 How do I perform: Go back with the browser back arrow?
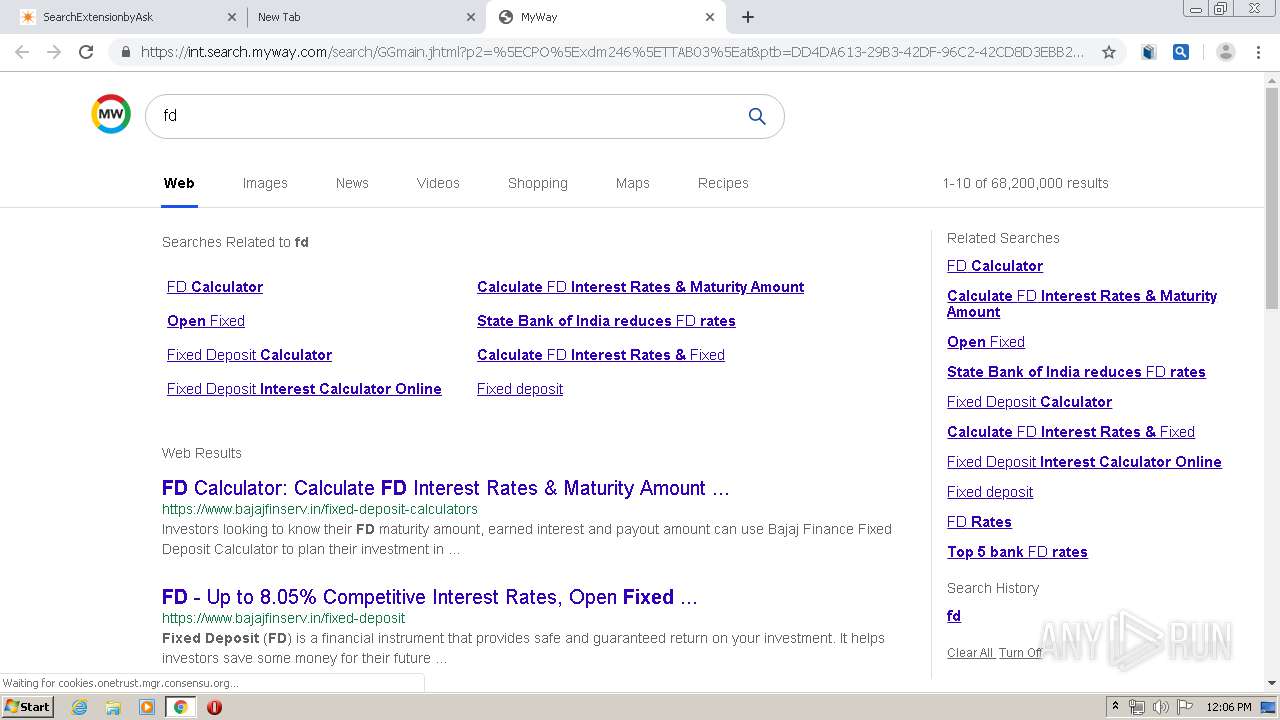[x=22, y=52]
